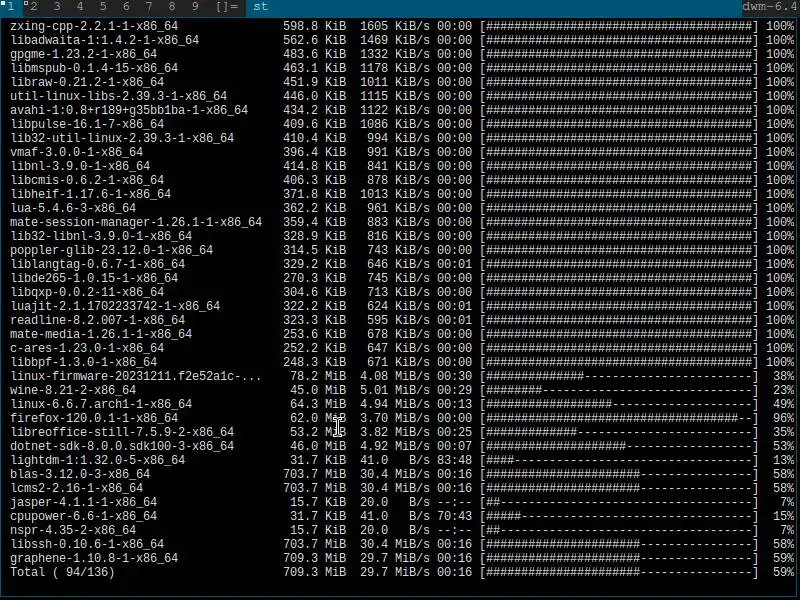The height and width of the screenshot is (600, 800).
Task: Click graphene-1.10.8-1-x86_64 package name
Action: click(94, 559)
